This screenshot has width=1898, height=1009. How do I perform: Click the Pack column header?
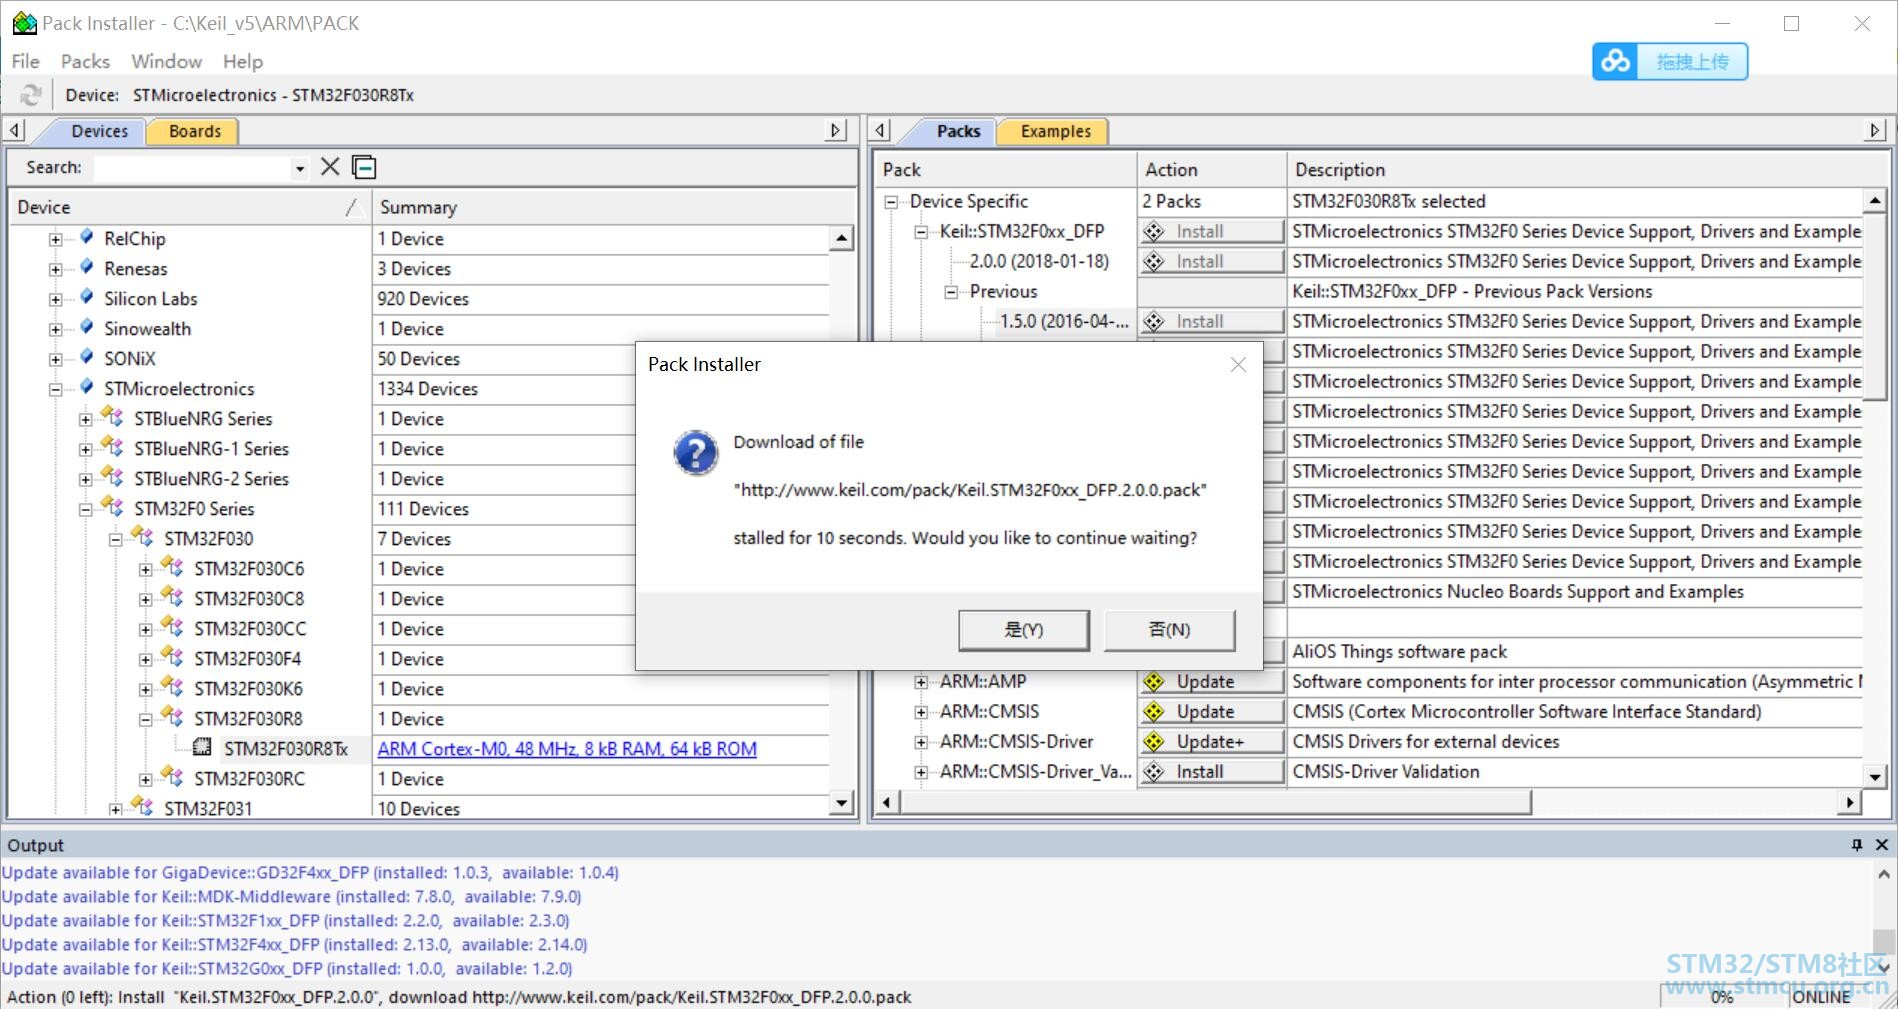pyautogui.click(x=1006, y=170)
